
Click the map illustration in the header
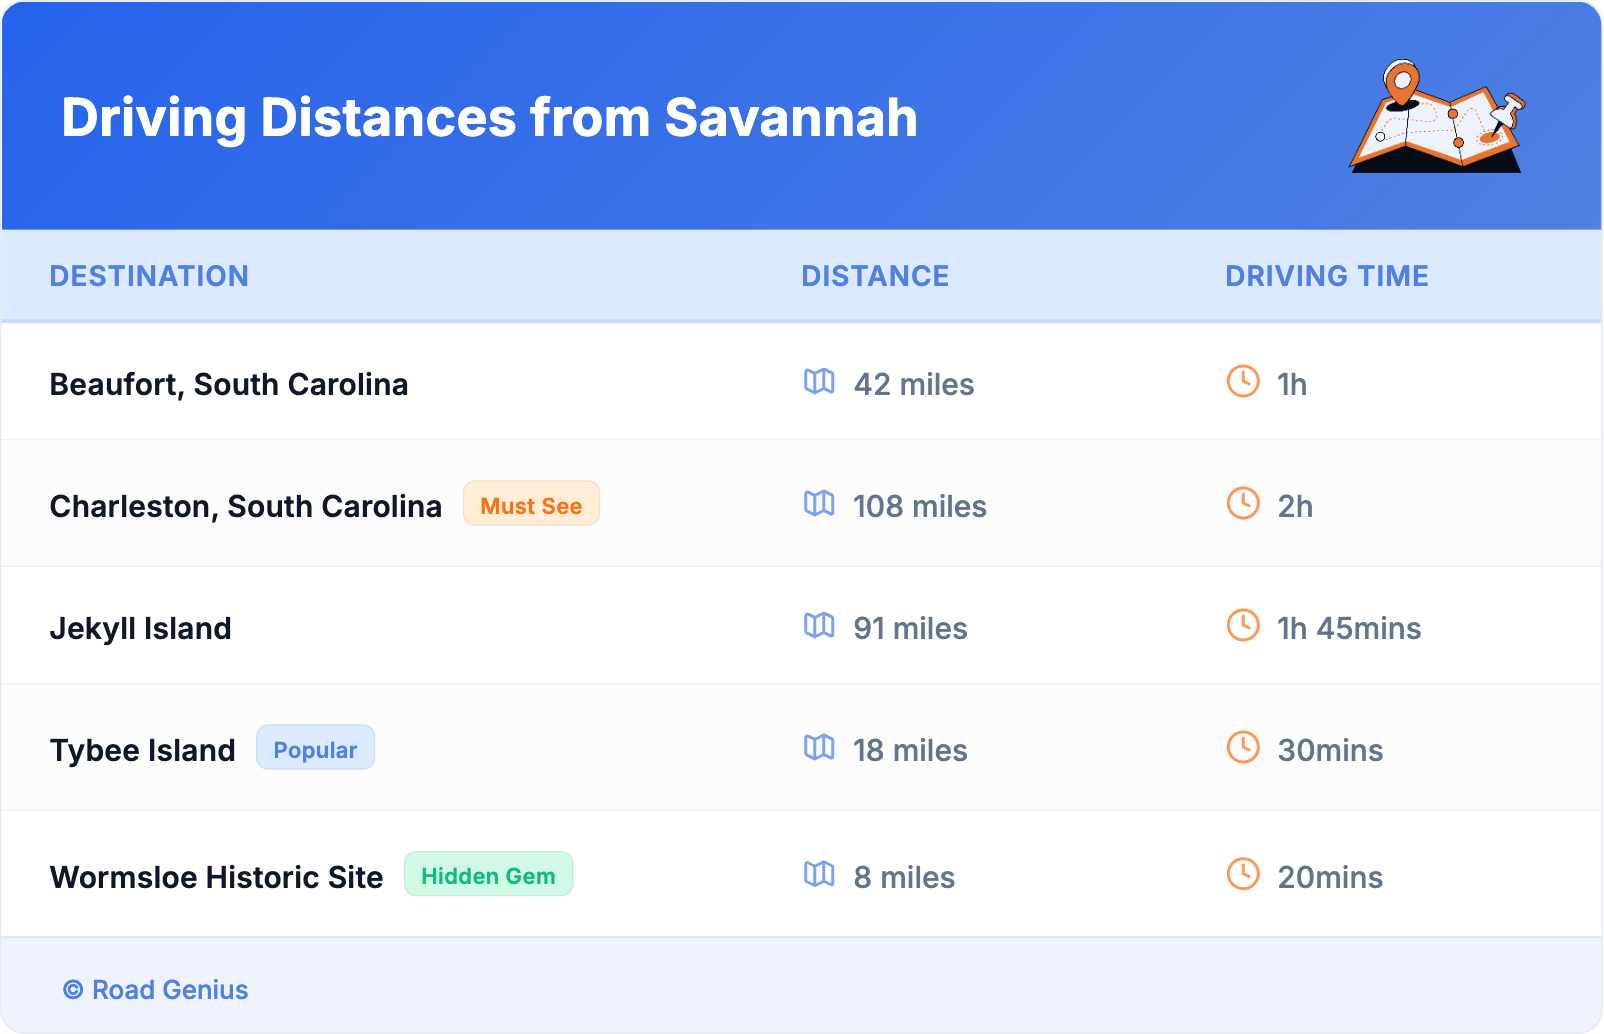tap(1437, 117)
